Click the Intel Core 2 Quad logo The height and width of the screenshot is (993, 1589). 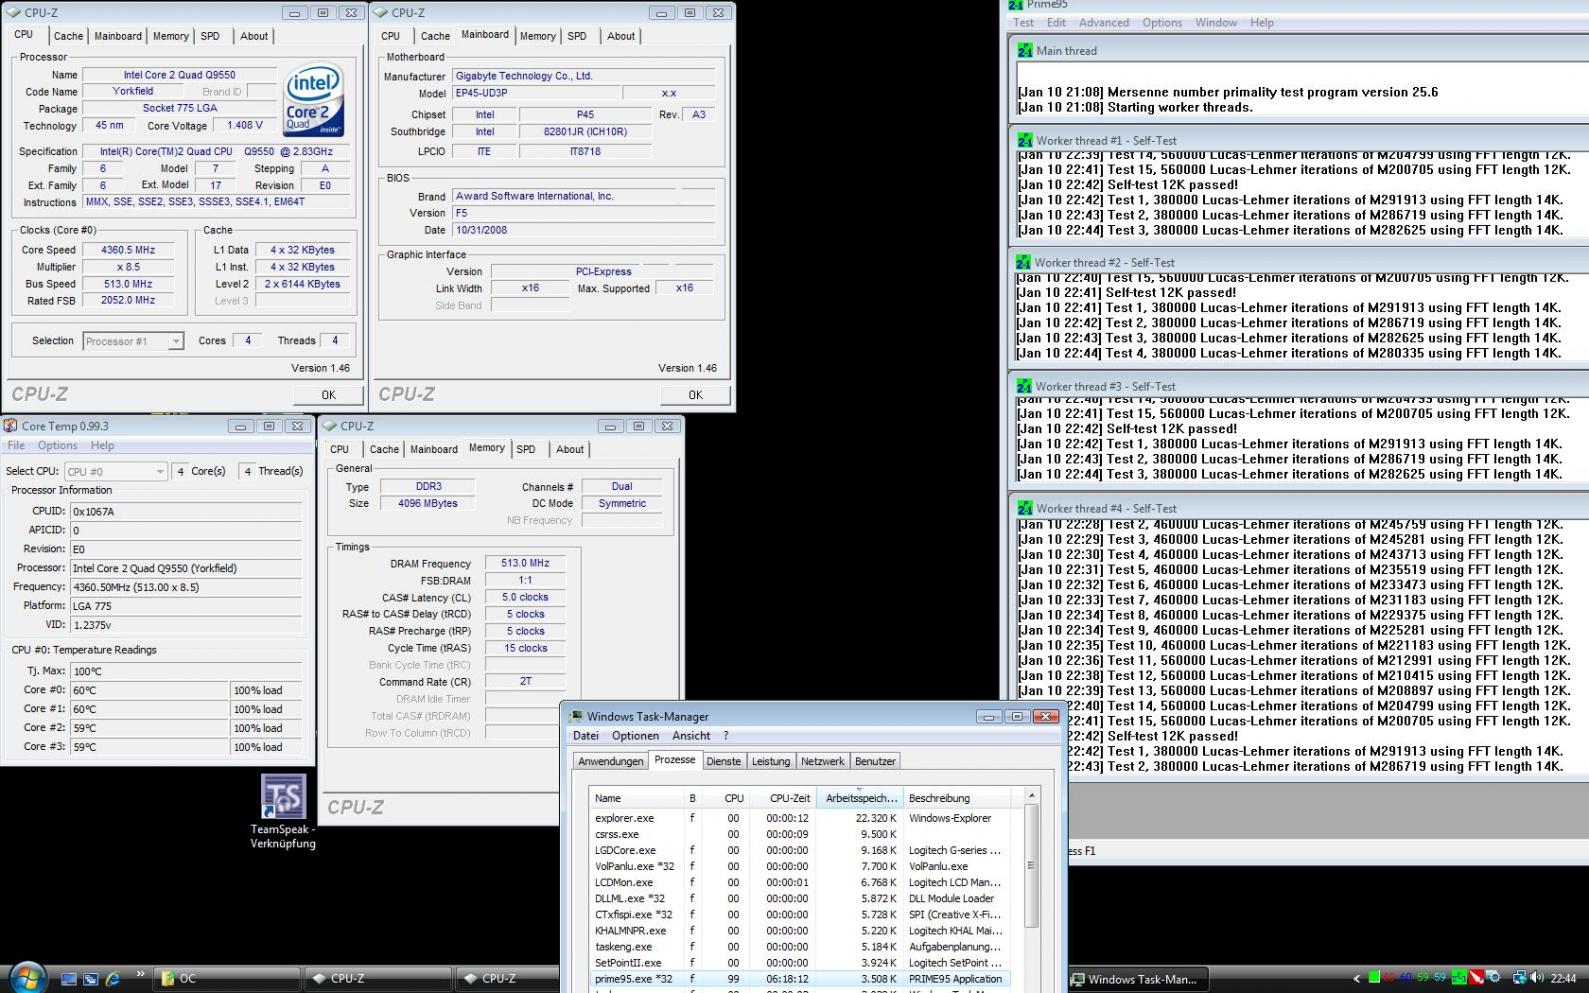(x=315, y=101)
